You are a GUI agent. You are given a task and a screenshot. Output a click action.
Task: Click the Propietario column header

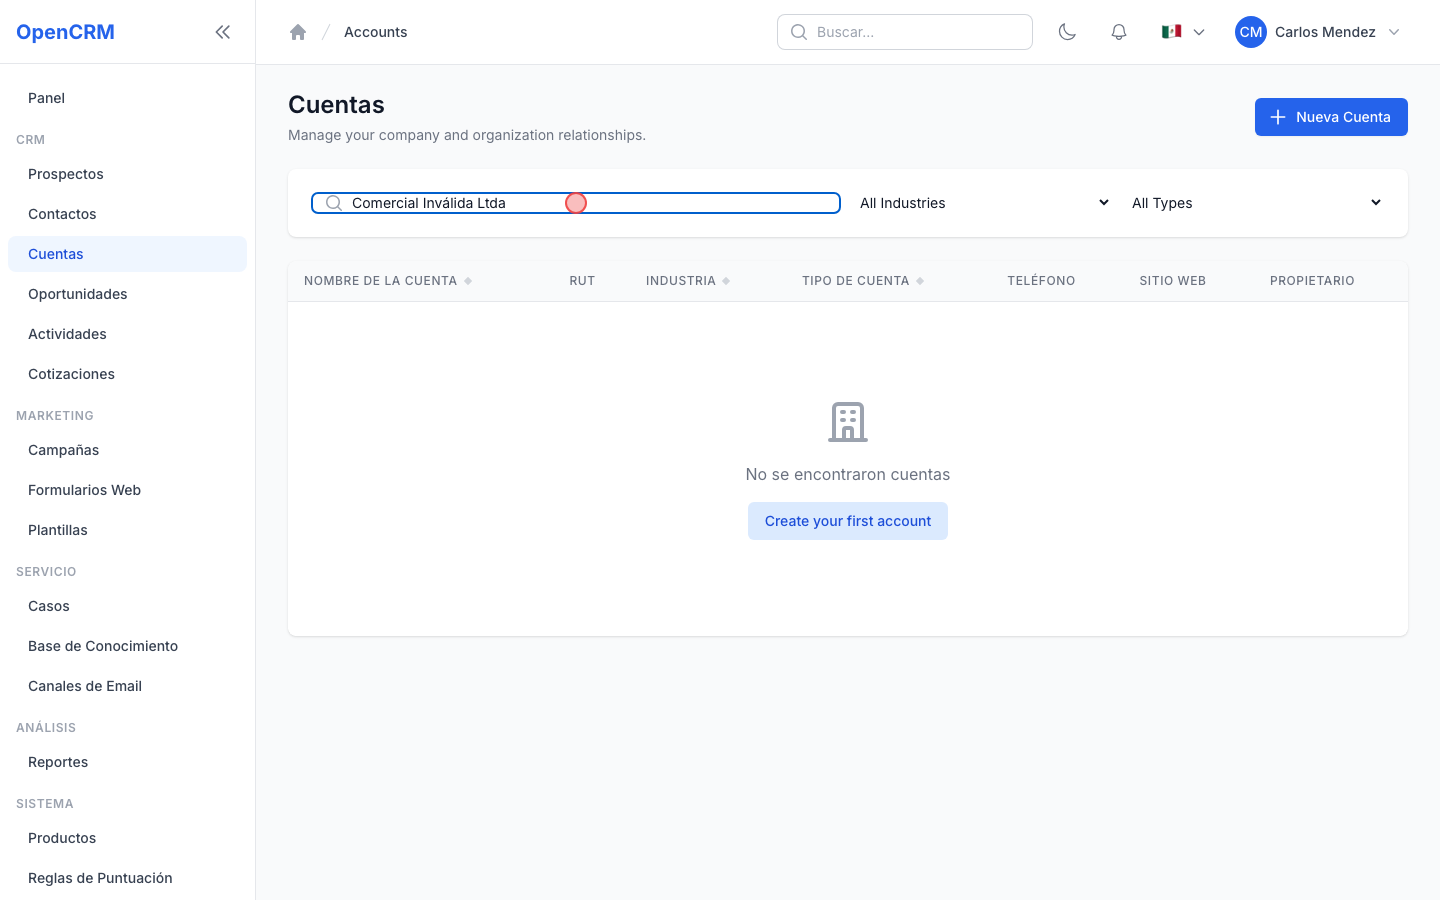click(x=1312, y=281)
